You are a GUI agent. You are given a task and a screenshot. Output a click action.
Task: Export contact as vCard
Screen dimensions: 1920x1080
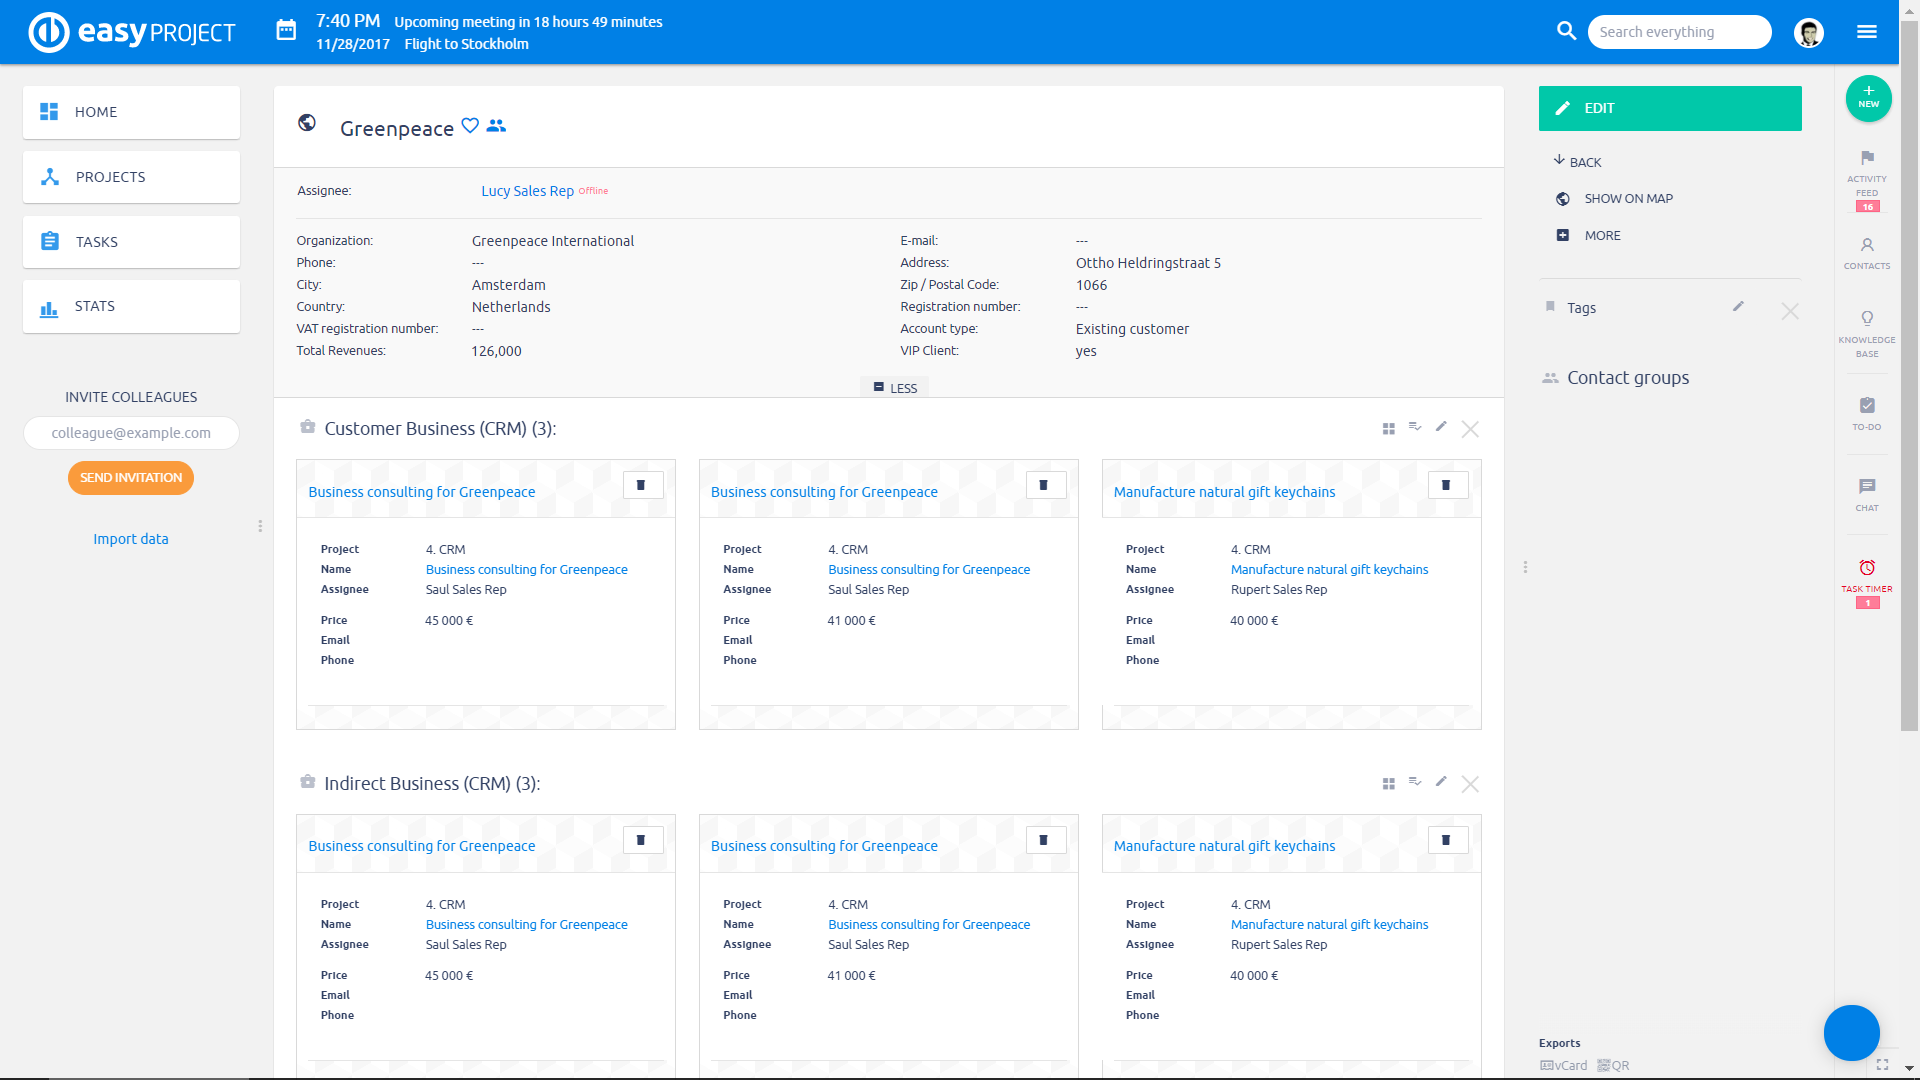1564,1065
